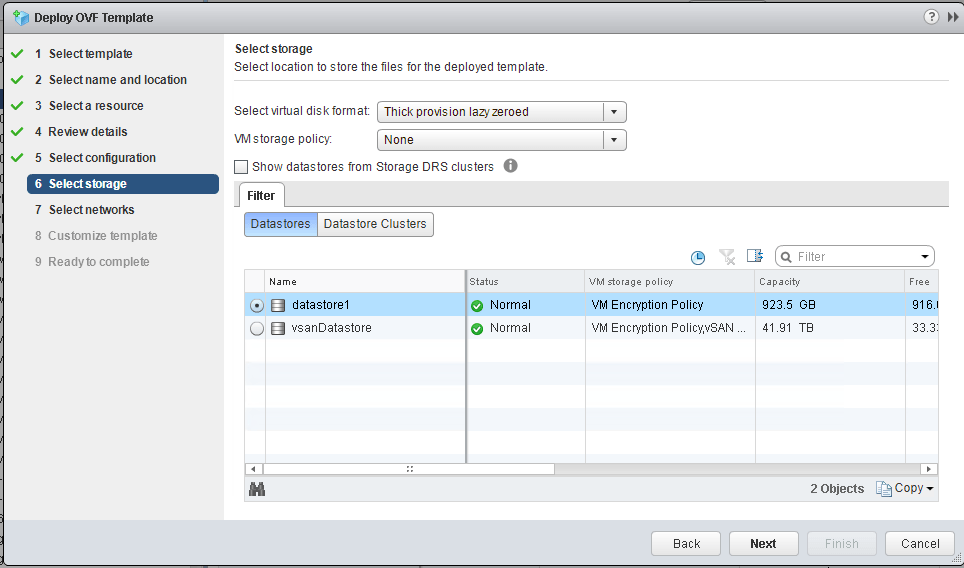This screenshot has height=568, width=964.
Task: Click the binoculars find icon
Action: pyautogui.click(x=257, y=488)
